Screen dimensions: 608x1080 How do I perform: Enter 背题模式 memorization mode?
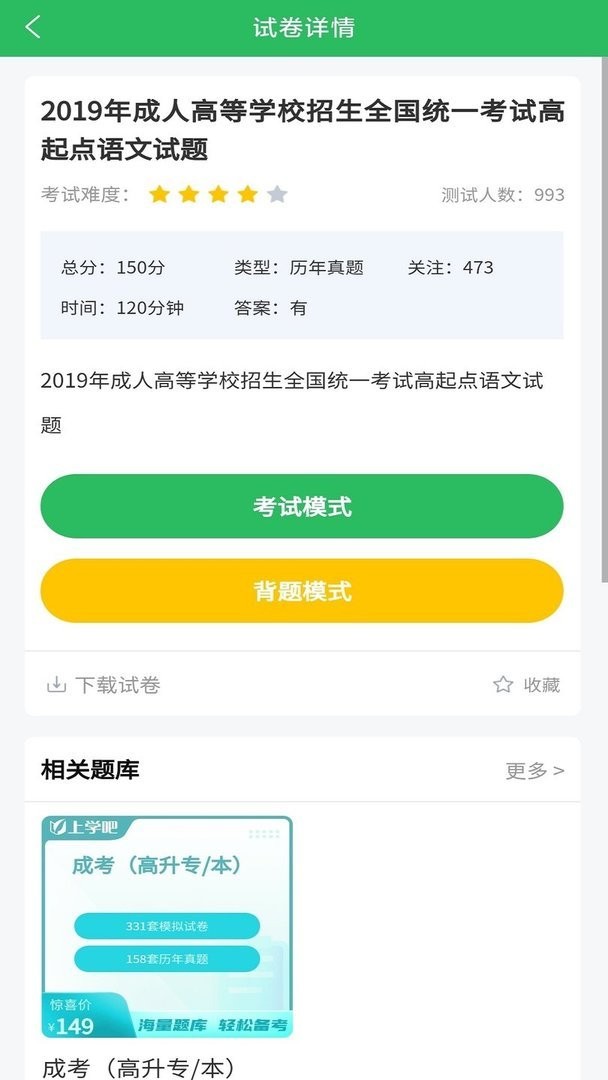click(x=301, y=591)
